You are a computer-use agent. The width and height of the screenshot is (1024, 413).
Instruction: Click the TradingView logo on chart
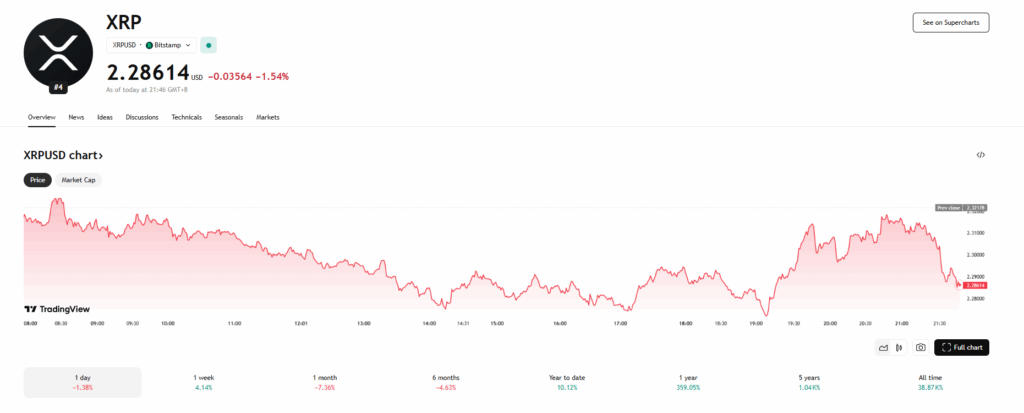click(57, 309)
